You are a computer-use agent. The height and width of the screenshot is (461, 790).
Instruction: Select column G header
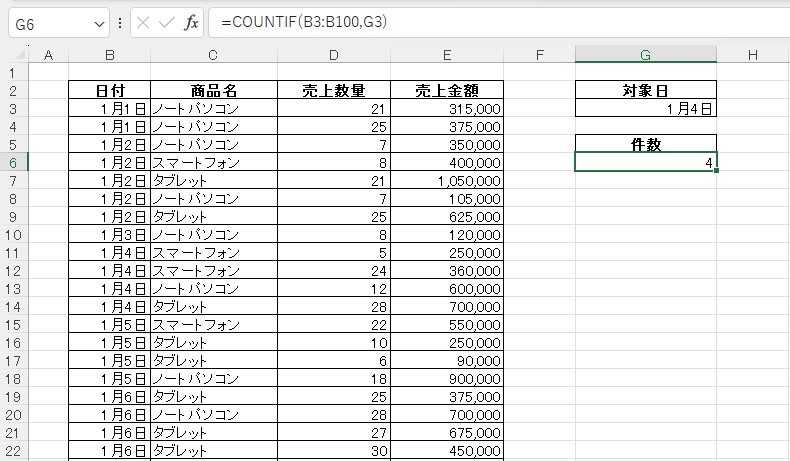click(x=645, y=54)
